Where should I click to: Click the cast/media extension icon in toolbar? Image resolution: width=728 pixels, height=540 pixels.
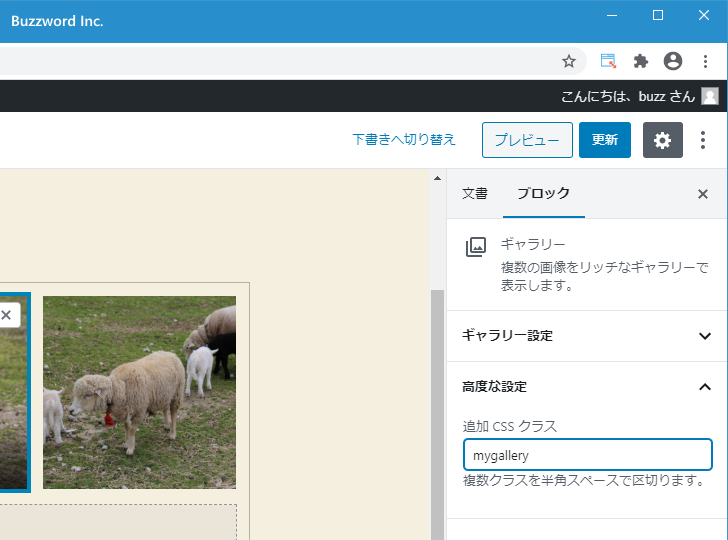(608, 61)
